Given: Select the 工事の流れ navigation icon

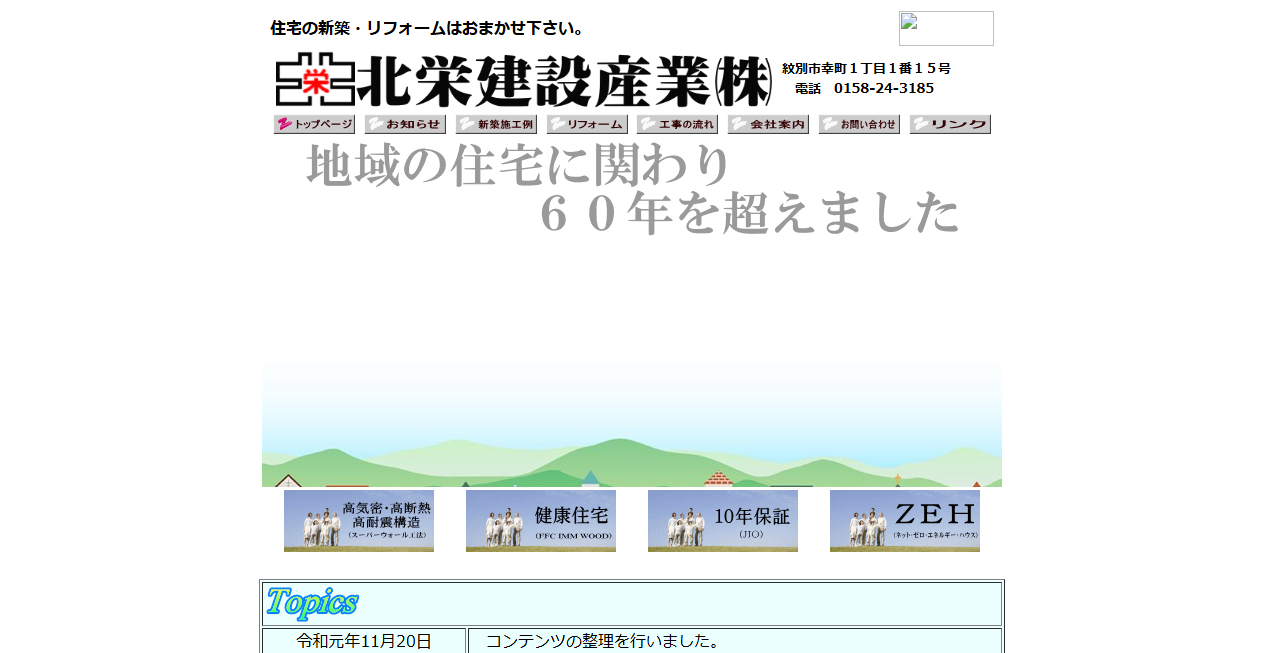Looking at the screenshot, I should [x=677, y=123].
